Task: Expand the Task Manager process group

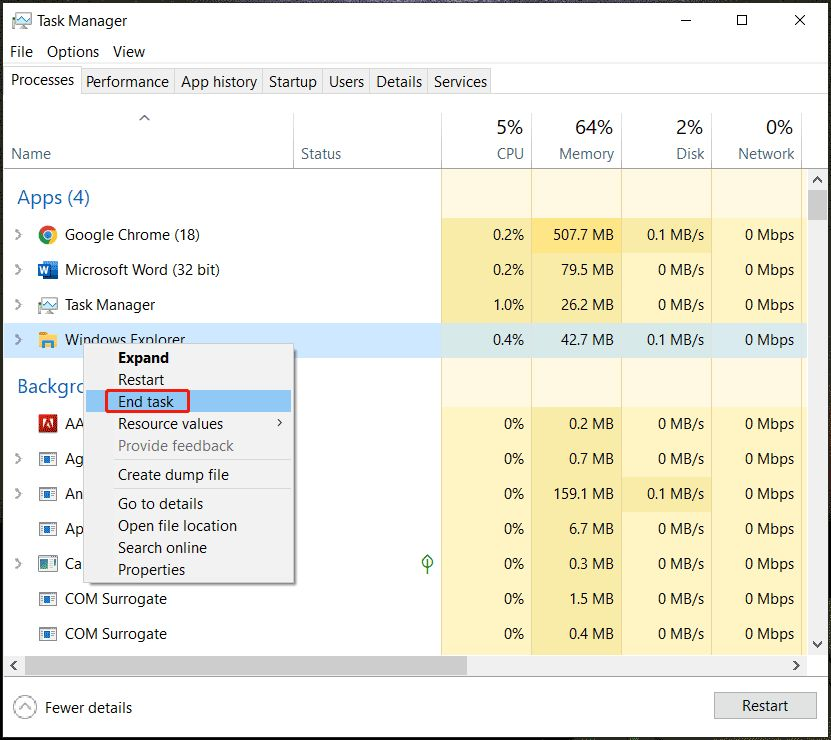Action: [x=18, y=304]
